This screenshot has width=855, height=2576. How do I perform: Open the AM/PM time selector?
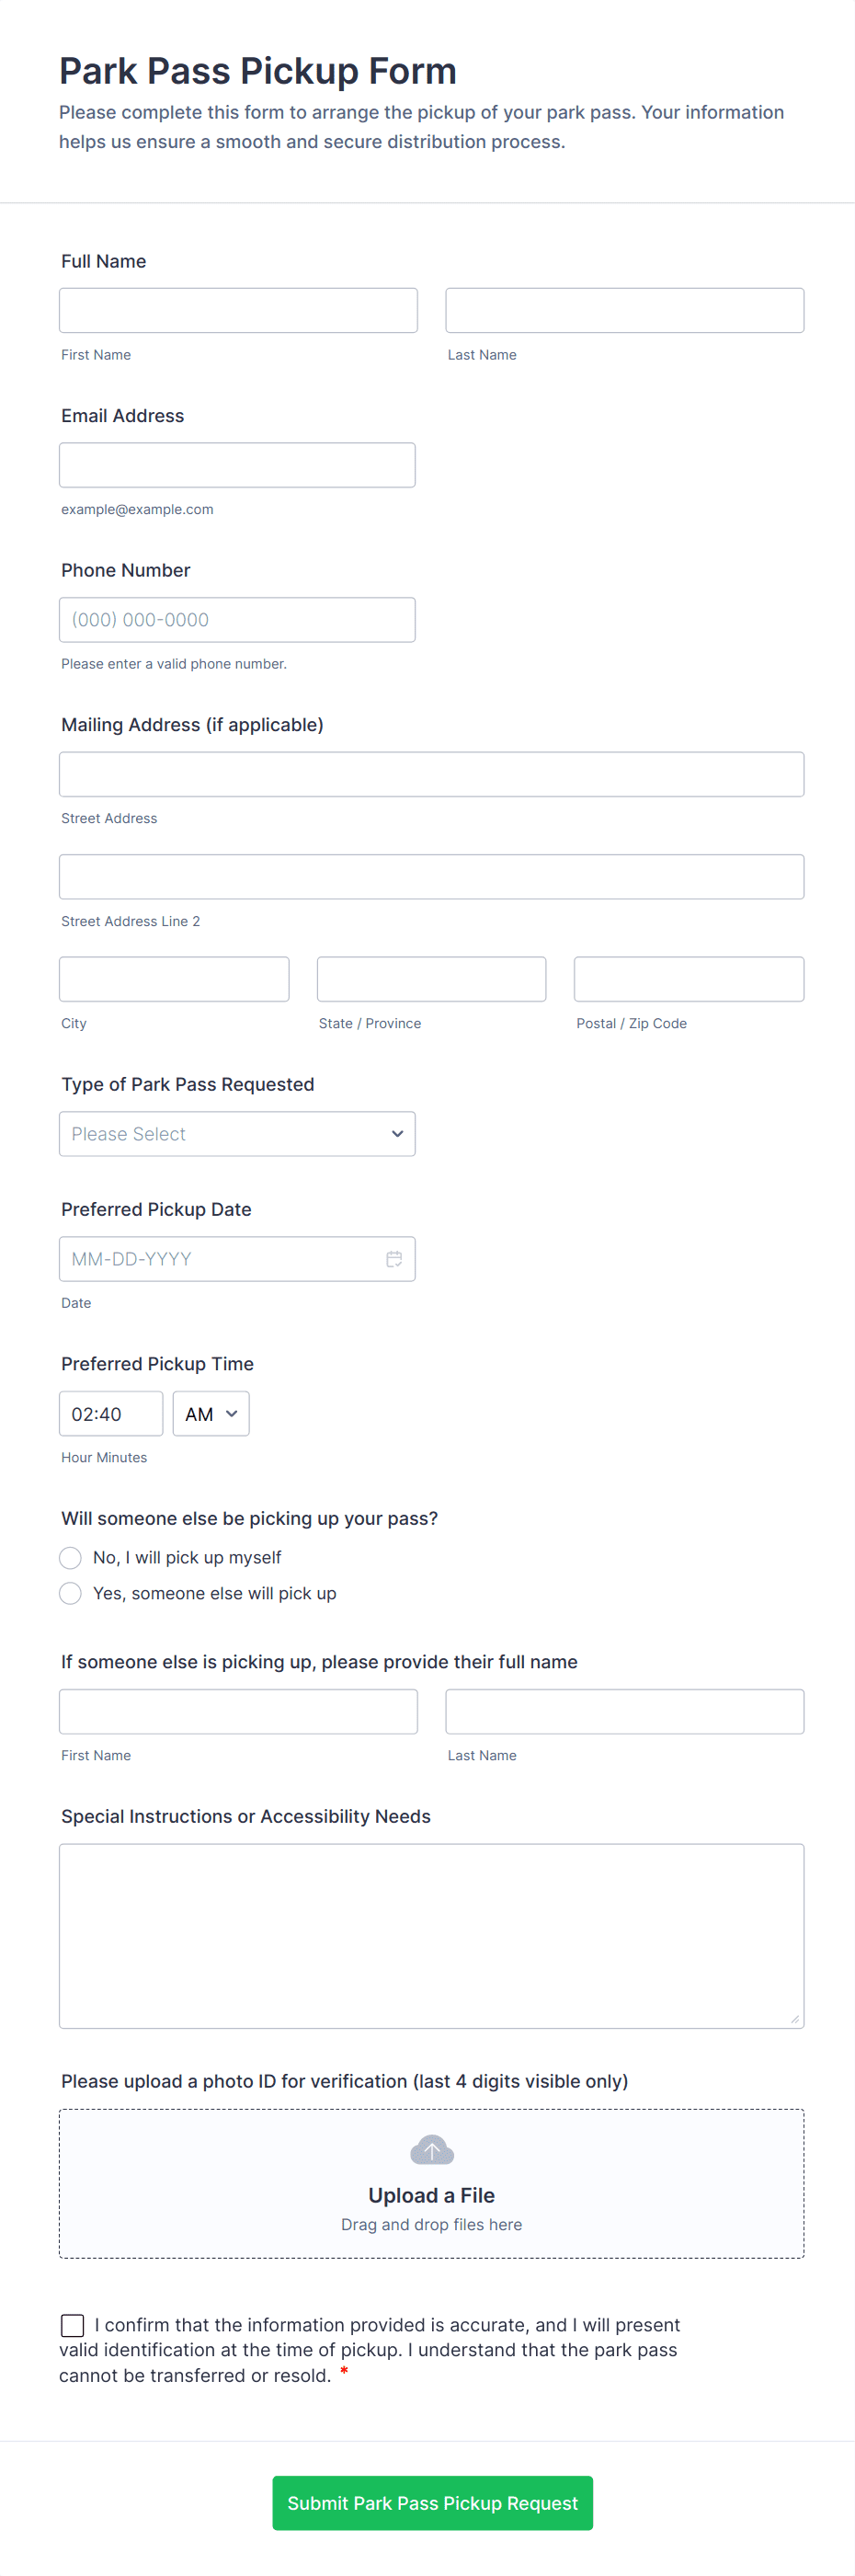(x=211, y=1414)
